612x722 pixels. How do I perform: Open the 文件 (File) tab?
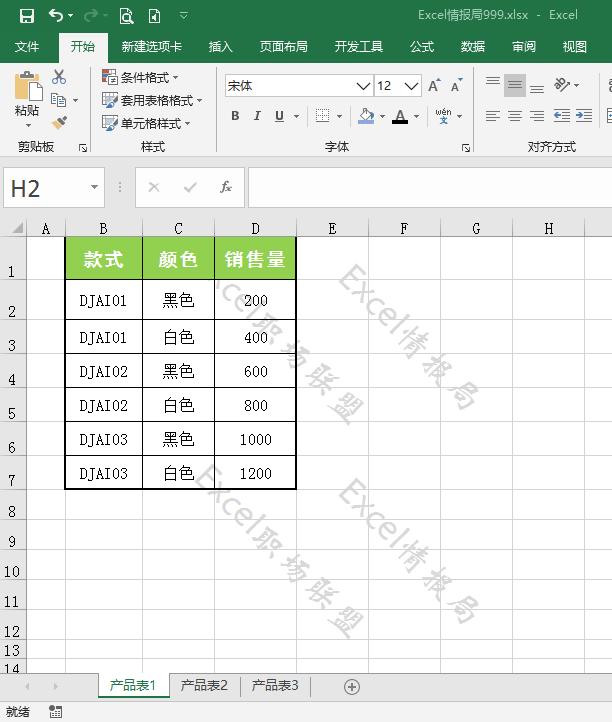pos(27,47)
